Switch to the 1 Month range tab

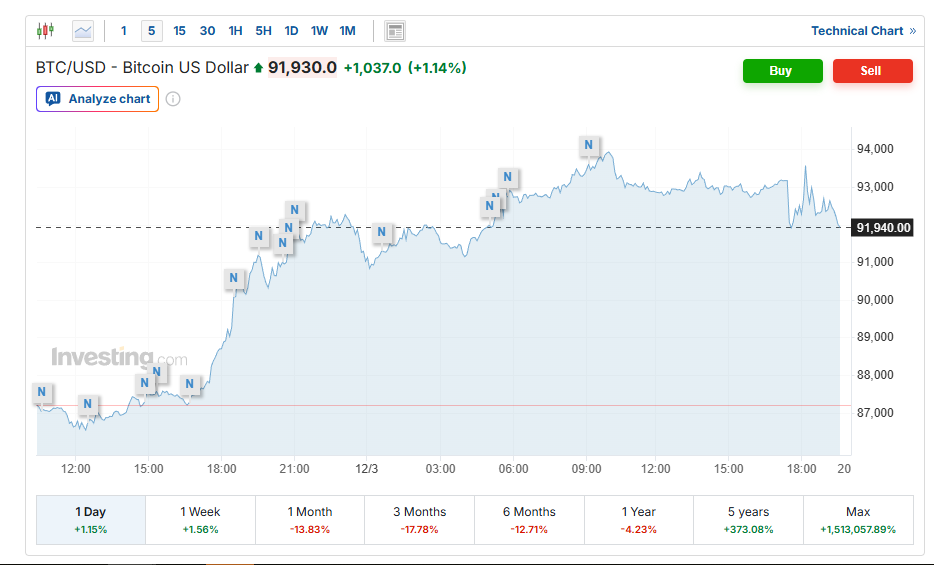tap(310, 519)
